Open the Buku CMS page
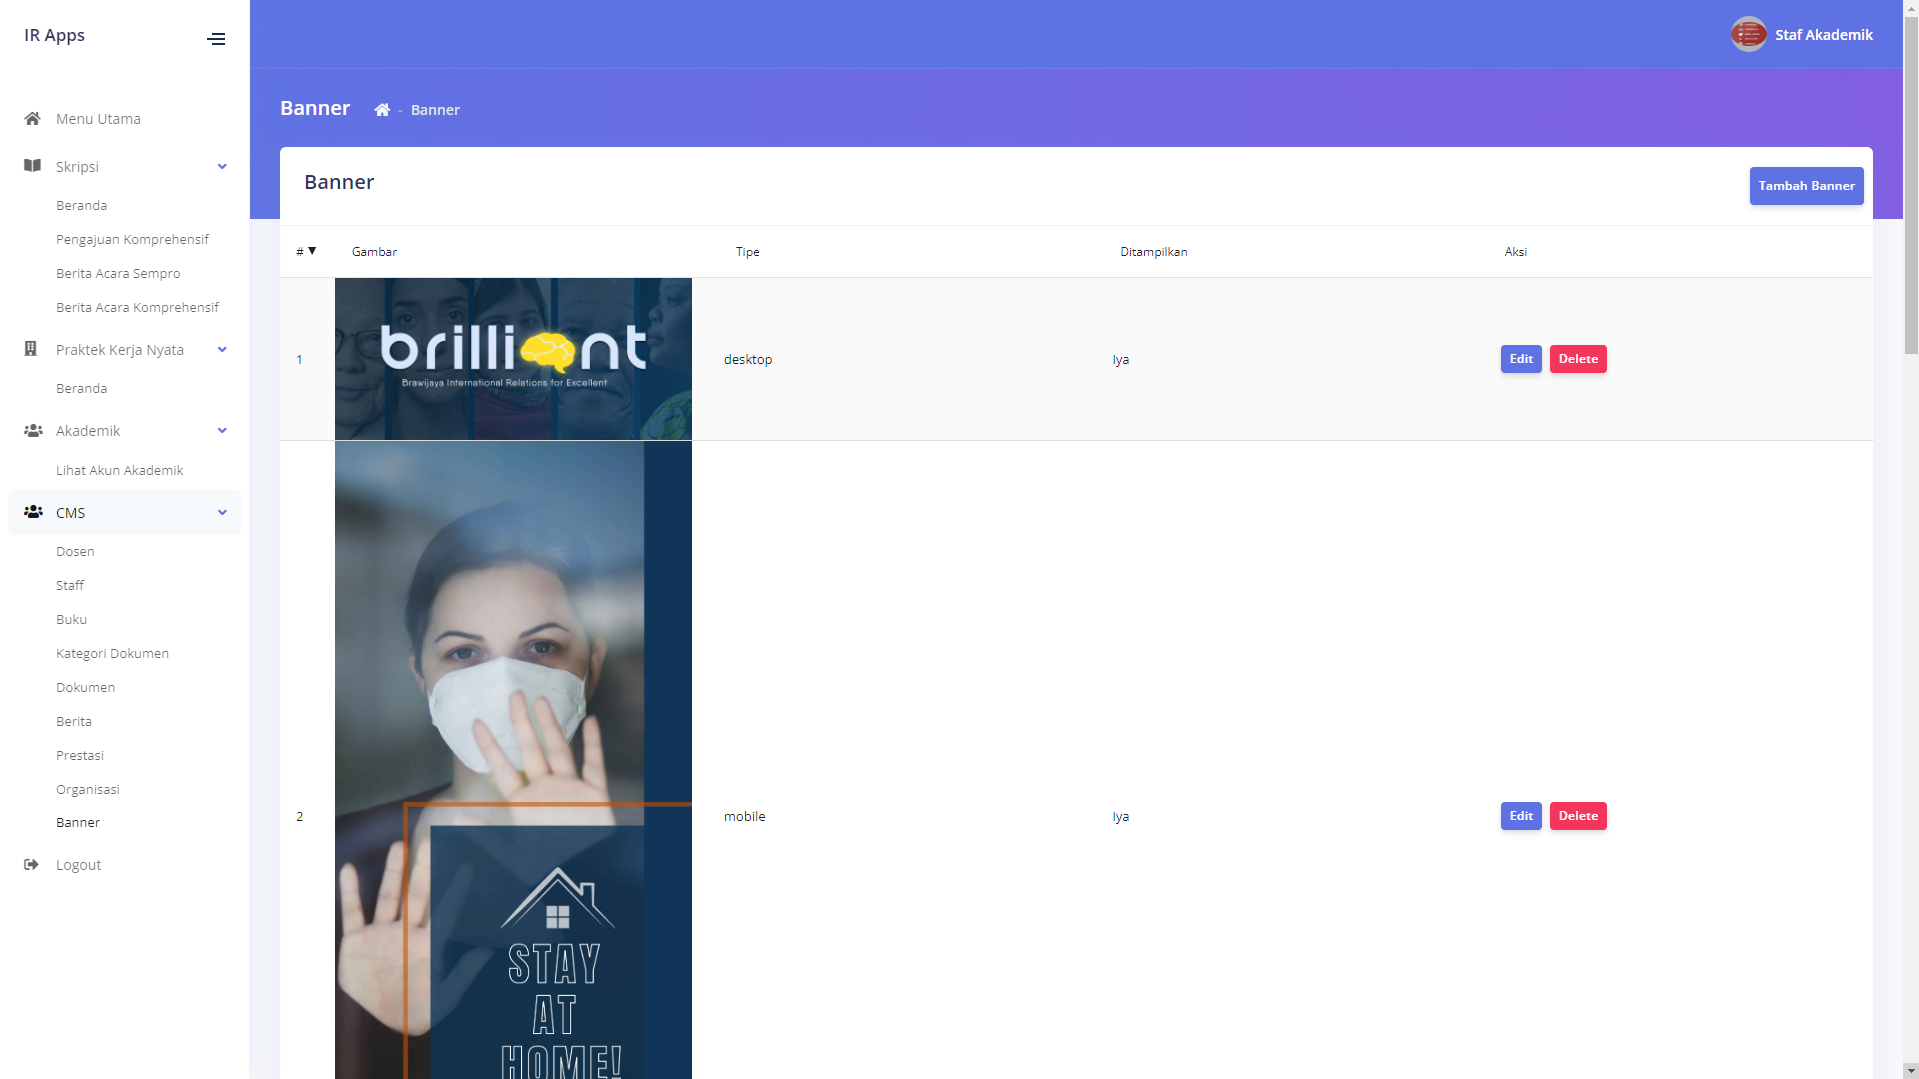Image resolution: width=1919 pixels, height=1079 pixels. pos(71,619)
